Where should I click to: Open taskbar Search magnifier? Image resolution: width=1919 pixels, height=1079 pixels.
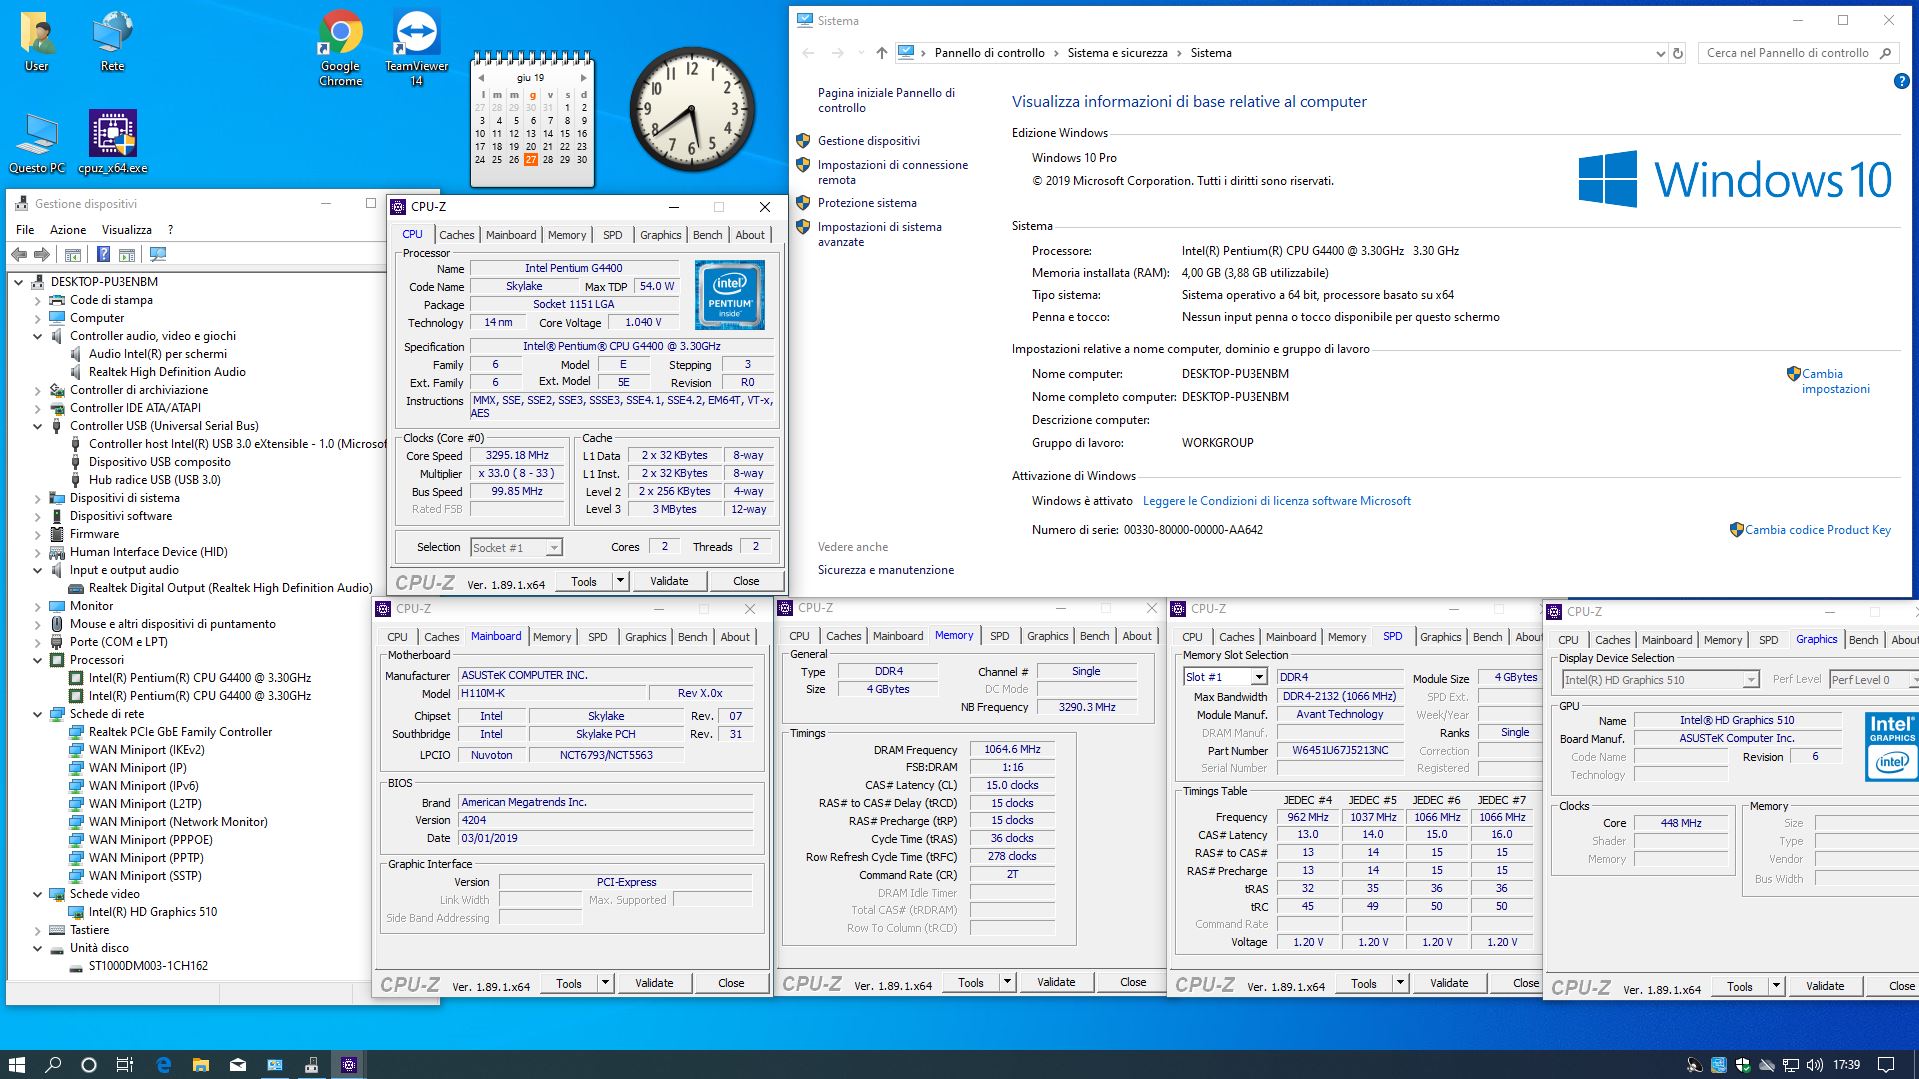54,1065
